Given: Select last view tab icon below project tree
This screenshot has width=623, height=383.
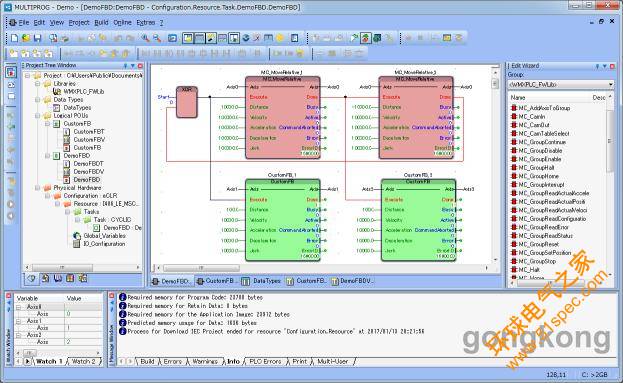Looking at the screenshot, I should click(82, 279).
